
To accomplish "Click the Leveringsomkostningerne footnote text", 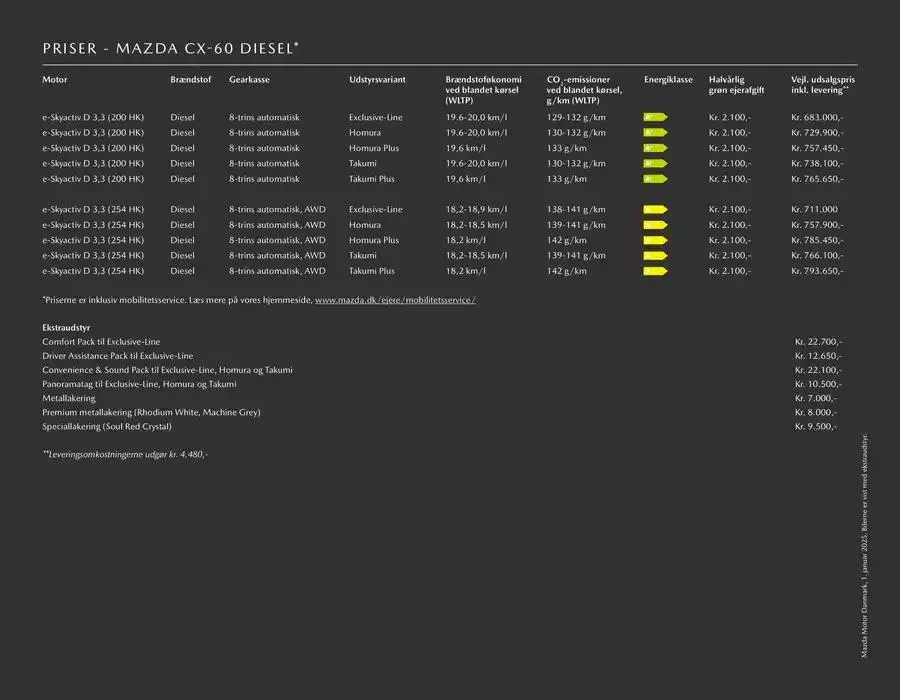I will (x=125, y=454).
